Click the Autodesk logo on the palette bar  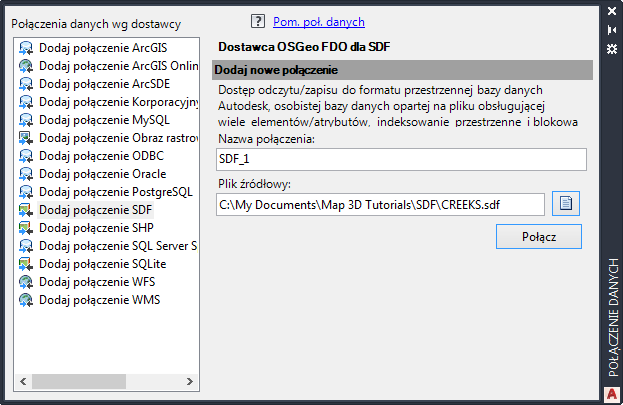(613, 391)
